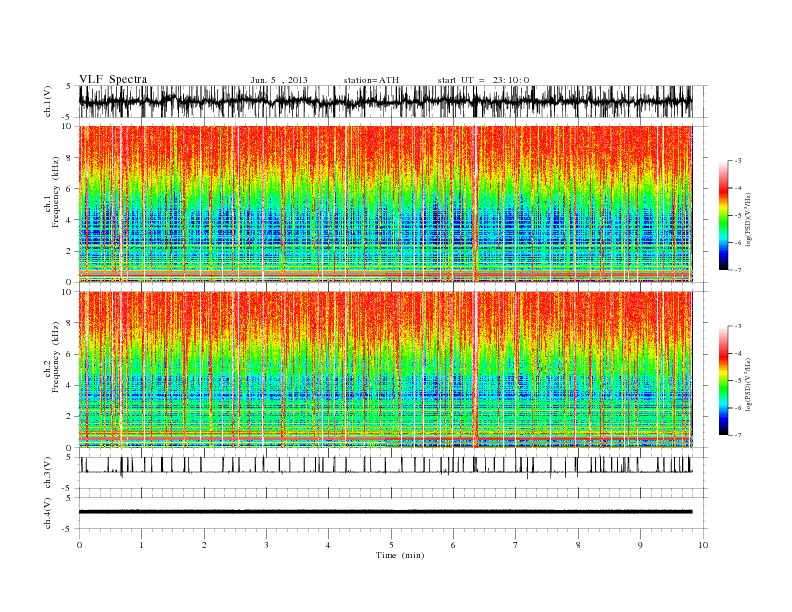This screenshot has width=792, height=612.
Task: Click the log(PSD) label beside the upper color bar
Action: pyautogui.click(x=750, y=220)
